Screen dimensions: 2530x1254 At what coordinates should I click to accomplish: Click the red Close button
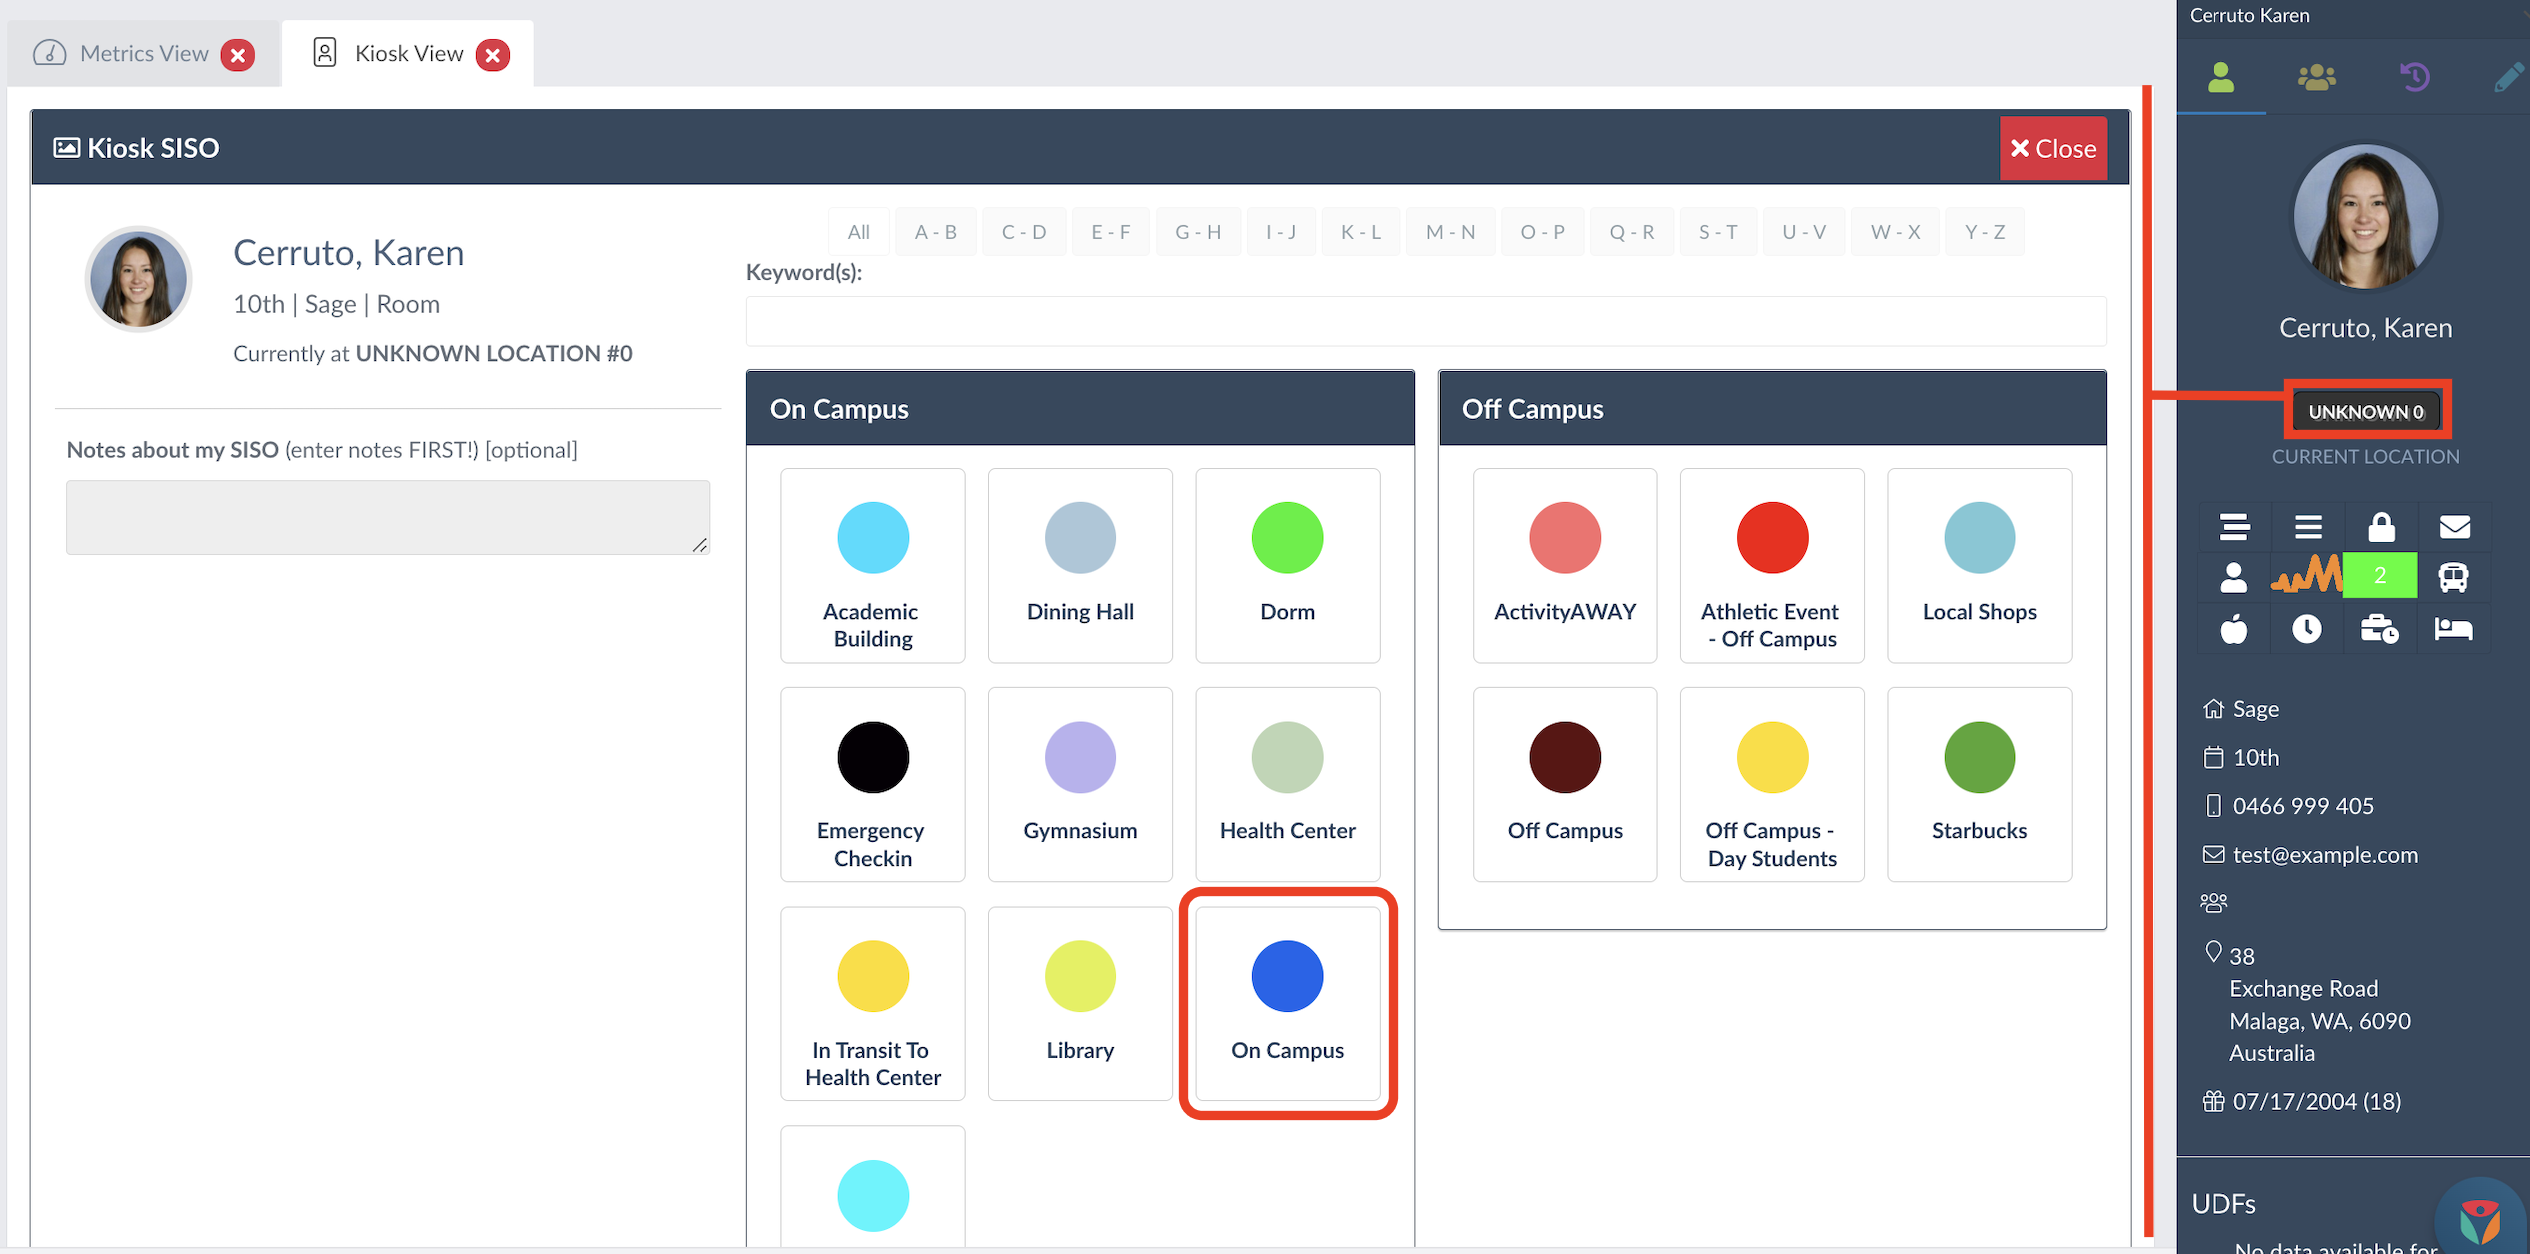2053,148
